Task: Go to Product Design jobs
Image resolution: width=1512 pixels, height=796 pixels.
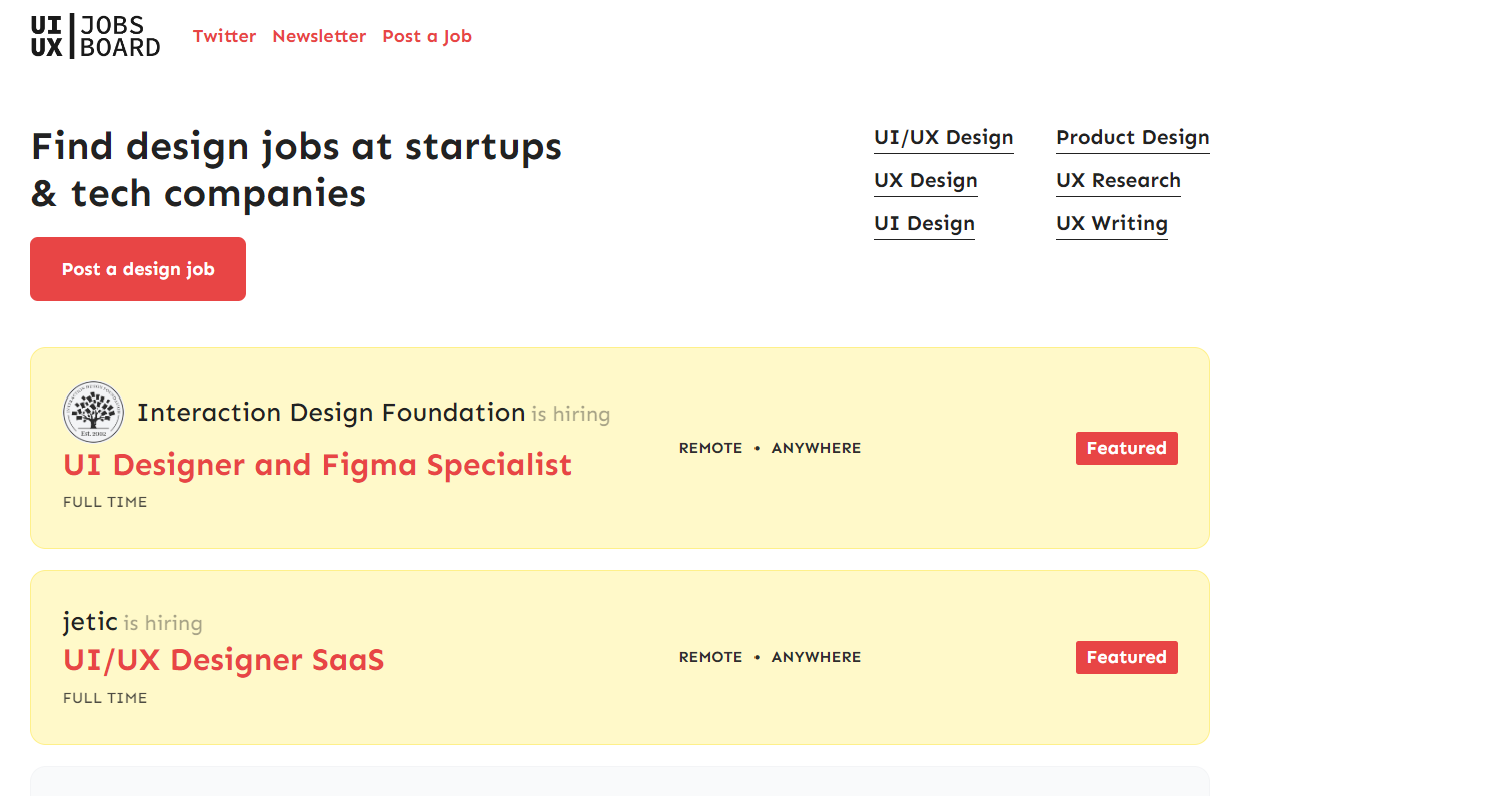Action: click(1132, 138)
